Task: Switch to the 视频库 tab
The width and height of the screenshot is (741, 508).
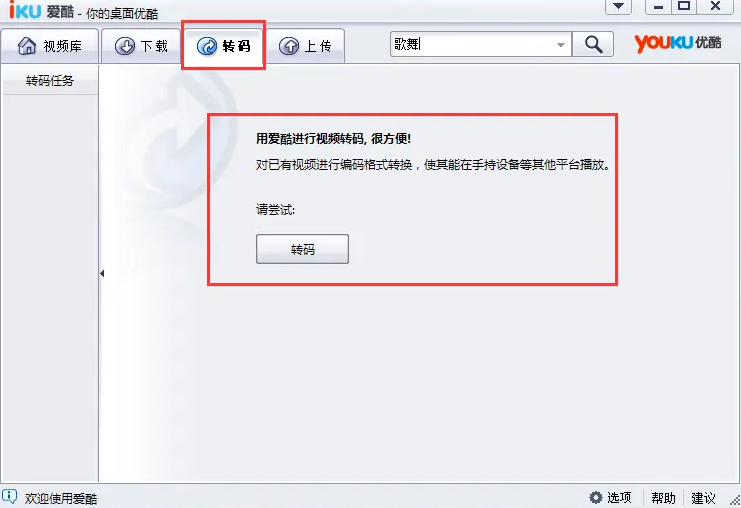Action: [x=50, y=46]
